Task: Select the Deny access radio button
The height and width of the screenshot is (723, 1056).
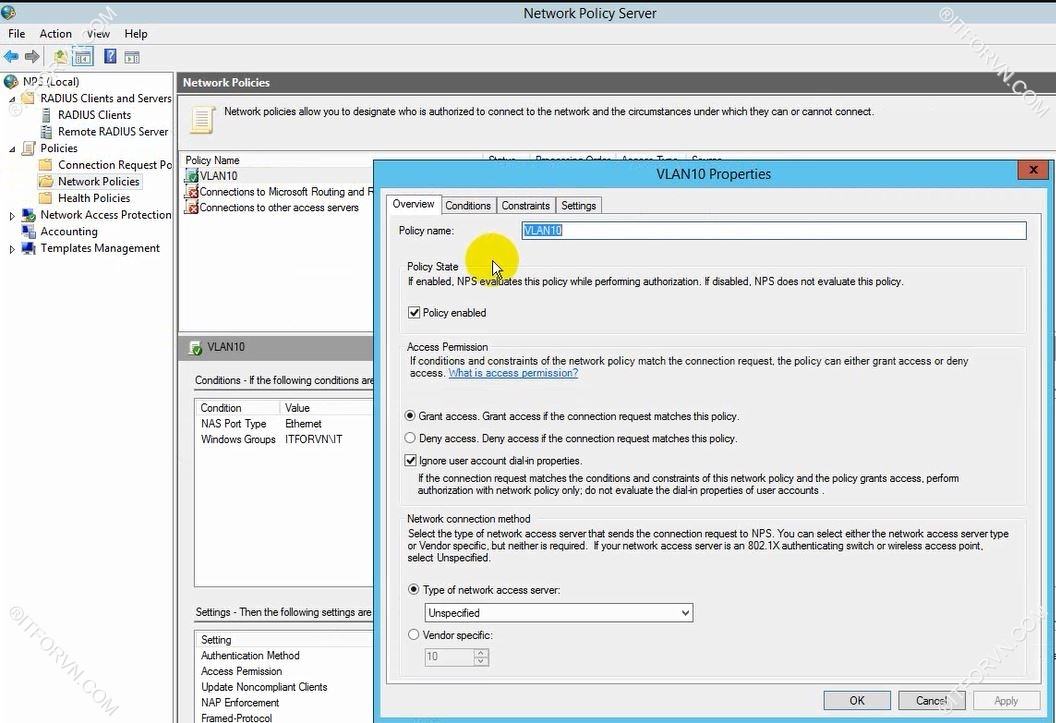Action: (410, 438)
